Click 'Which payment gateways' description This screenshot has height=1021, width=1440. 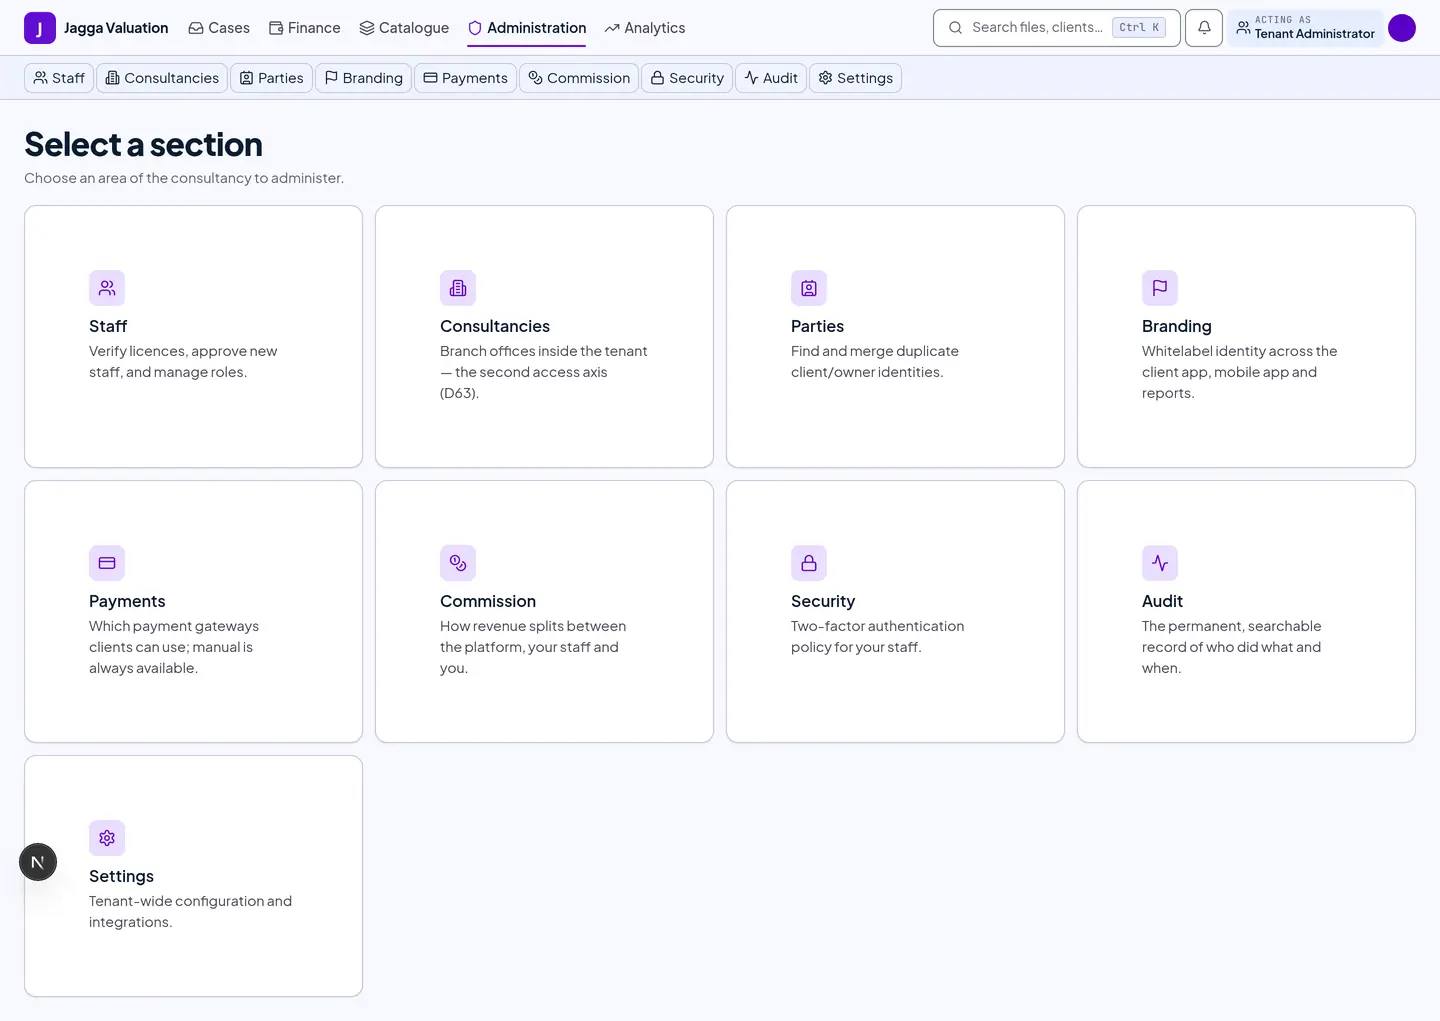174,647
